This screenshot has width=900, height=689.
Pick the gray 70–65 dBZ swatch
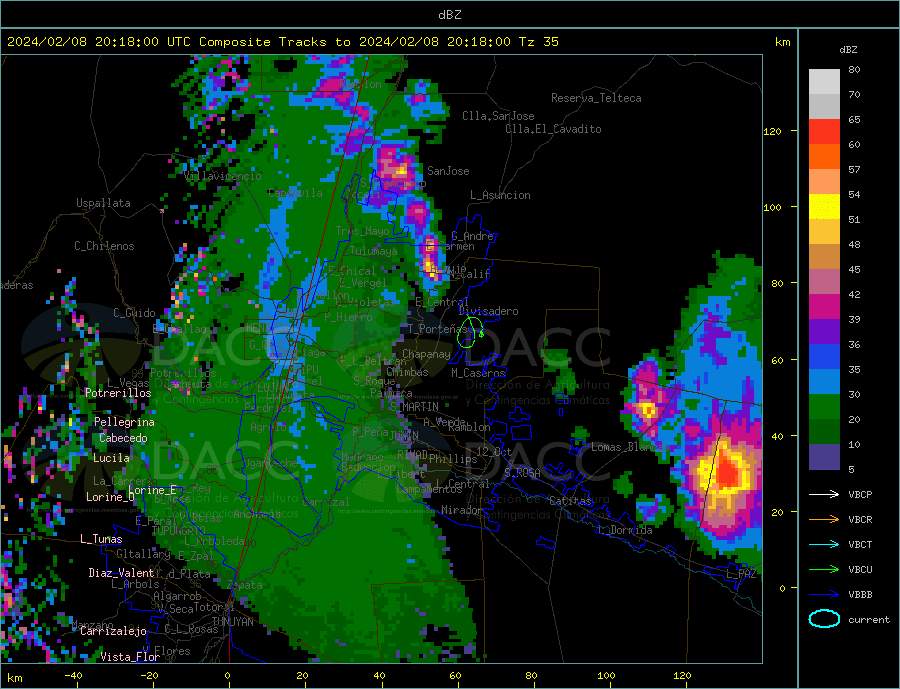[824, 106]
